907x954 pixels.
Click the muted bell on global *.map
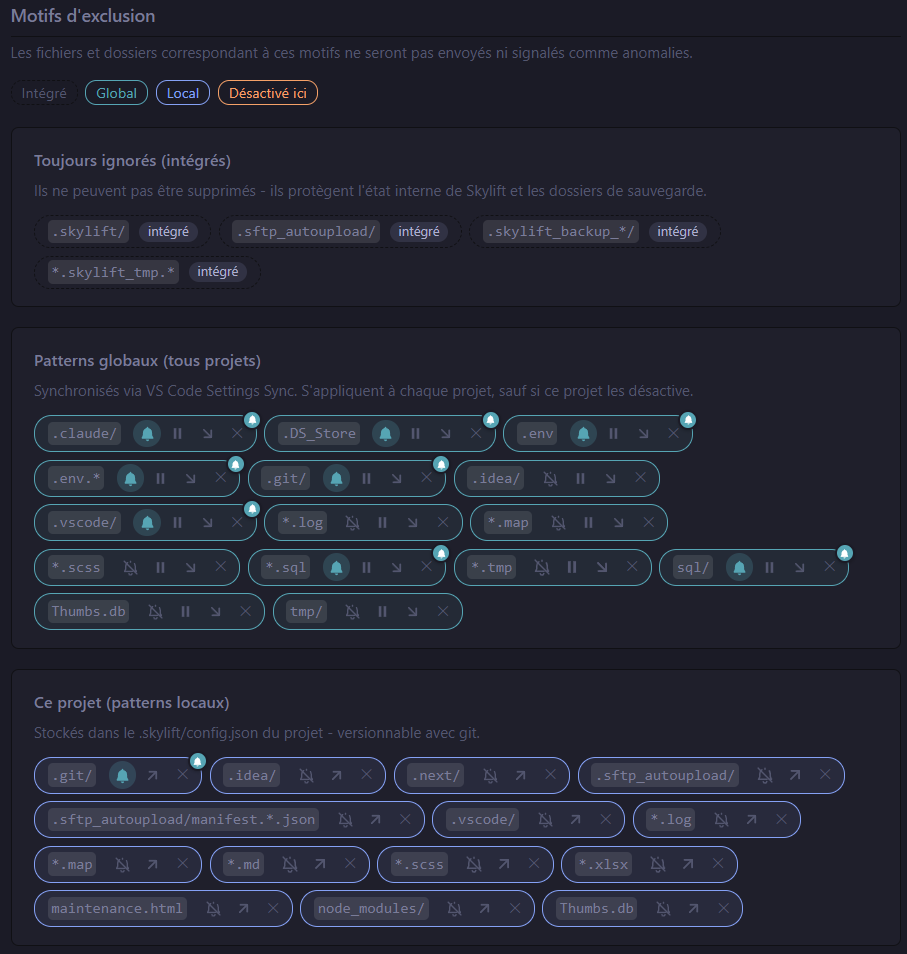point(558,523)
